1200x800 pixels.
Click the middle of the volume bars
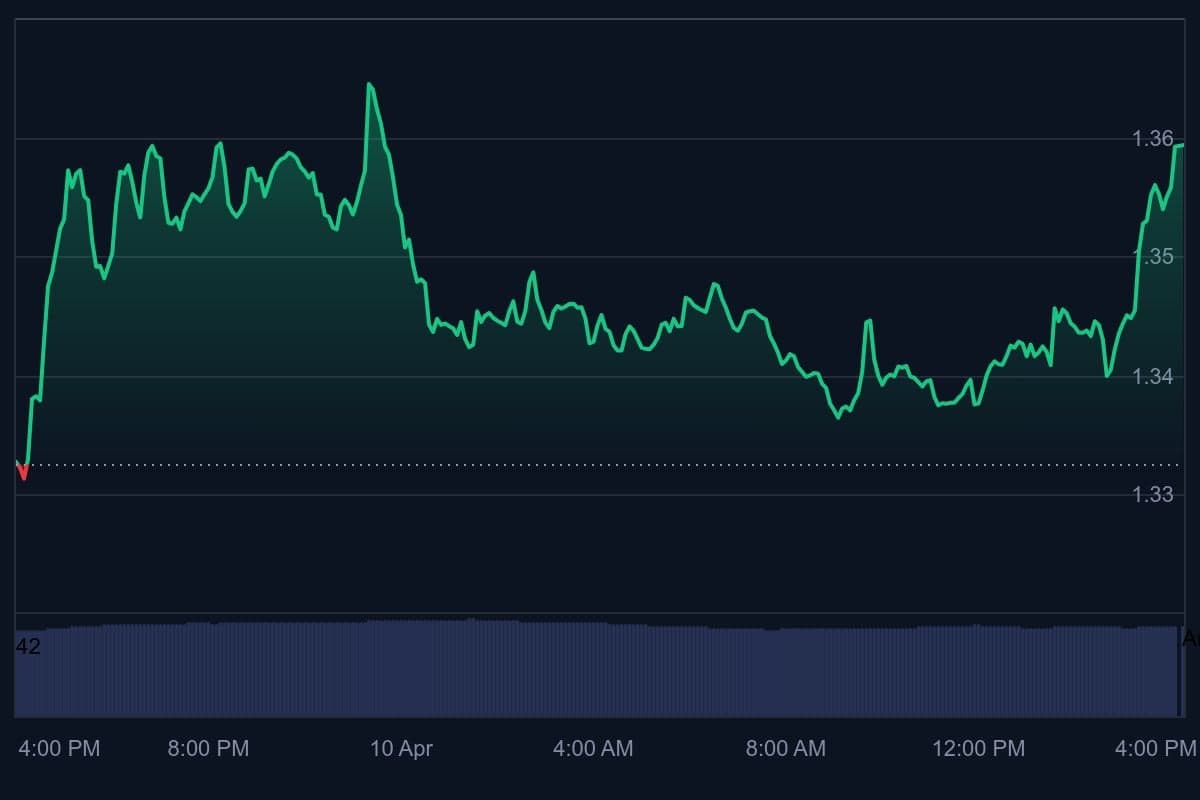(596, 670)
